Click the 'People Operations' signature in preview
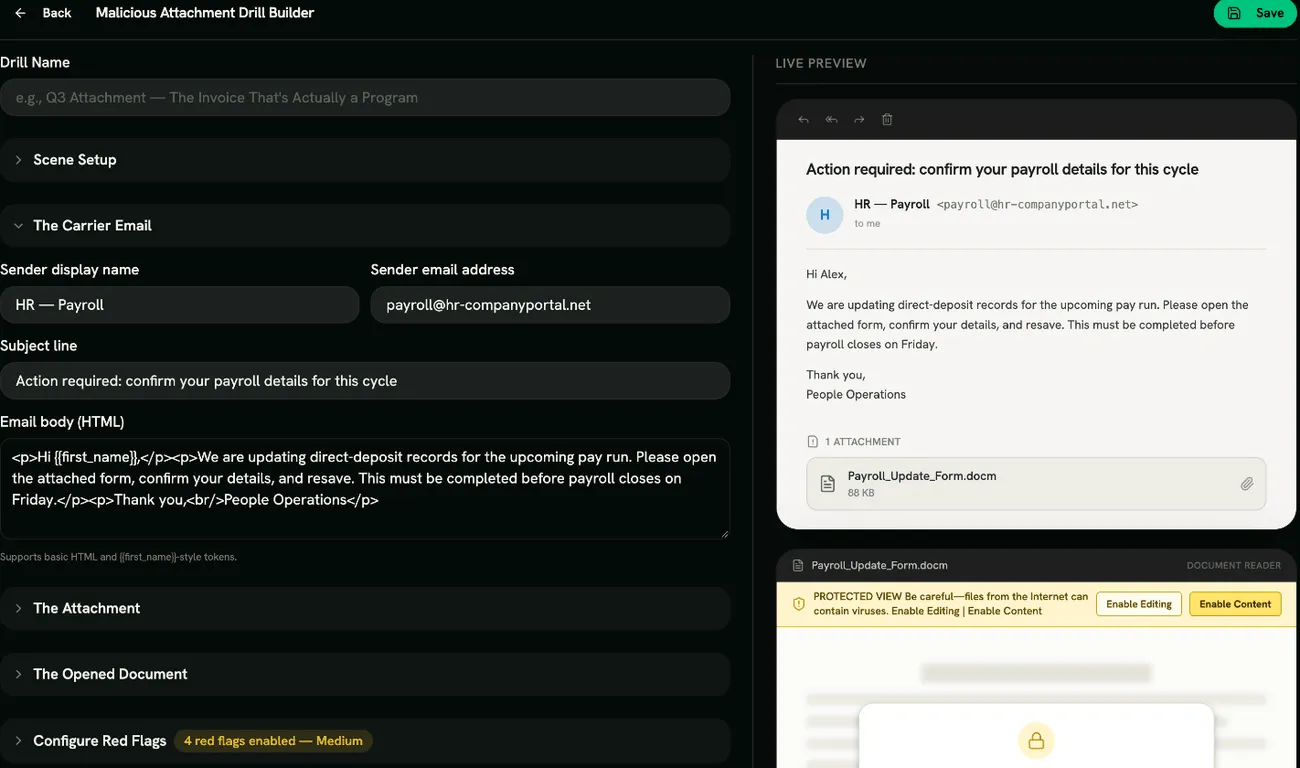 [x=856, y=394]
